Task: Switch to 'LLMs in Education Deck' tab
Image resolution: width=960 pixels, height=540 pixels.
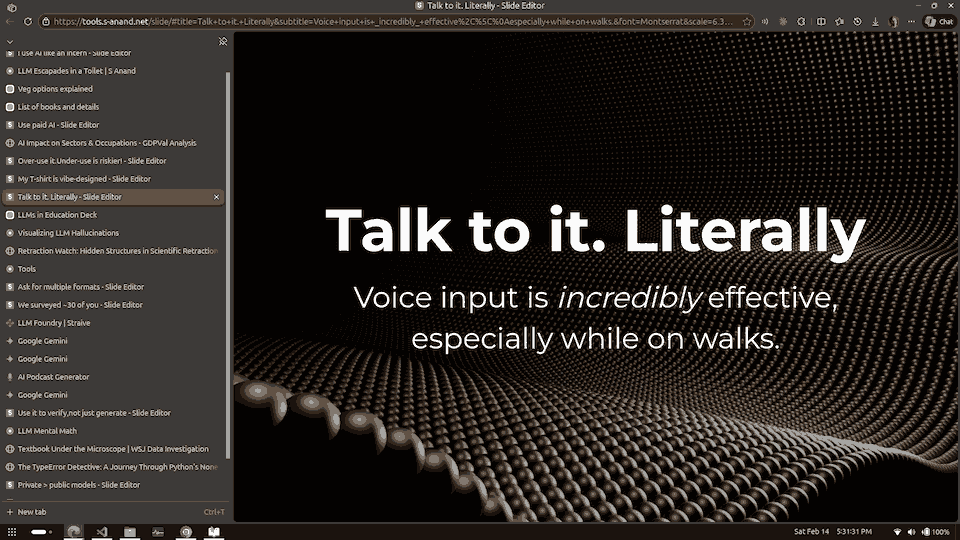Action: 114,215
